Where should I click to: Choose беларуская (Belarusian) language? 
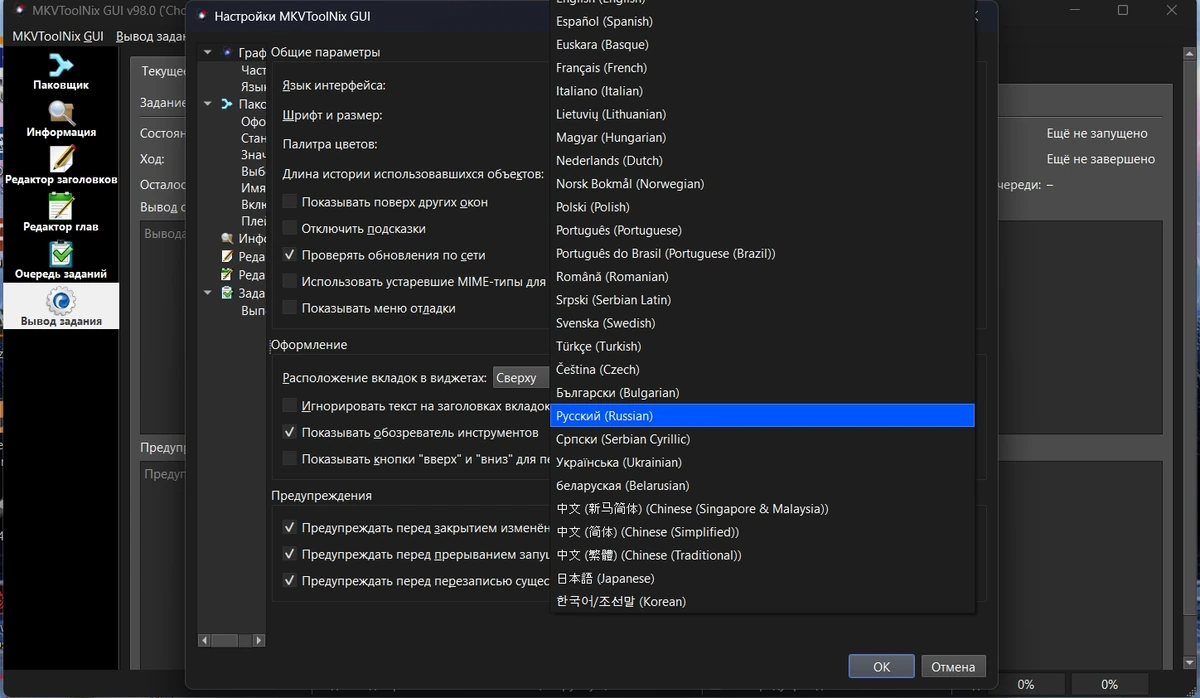[762, 485]
